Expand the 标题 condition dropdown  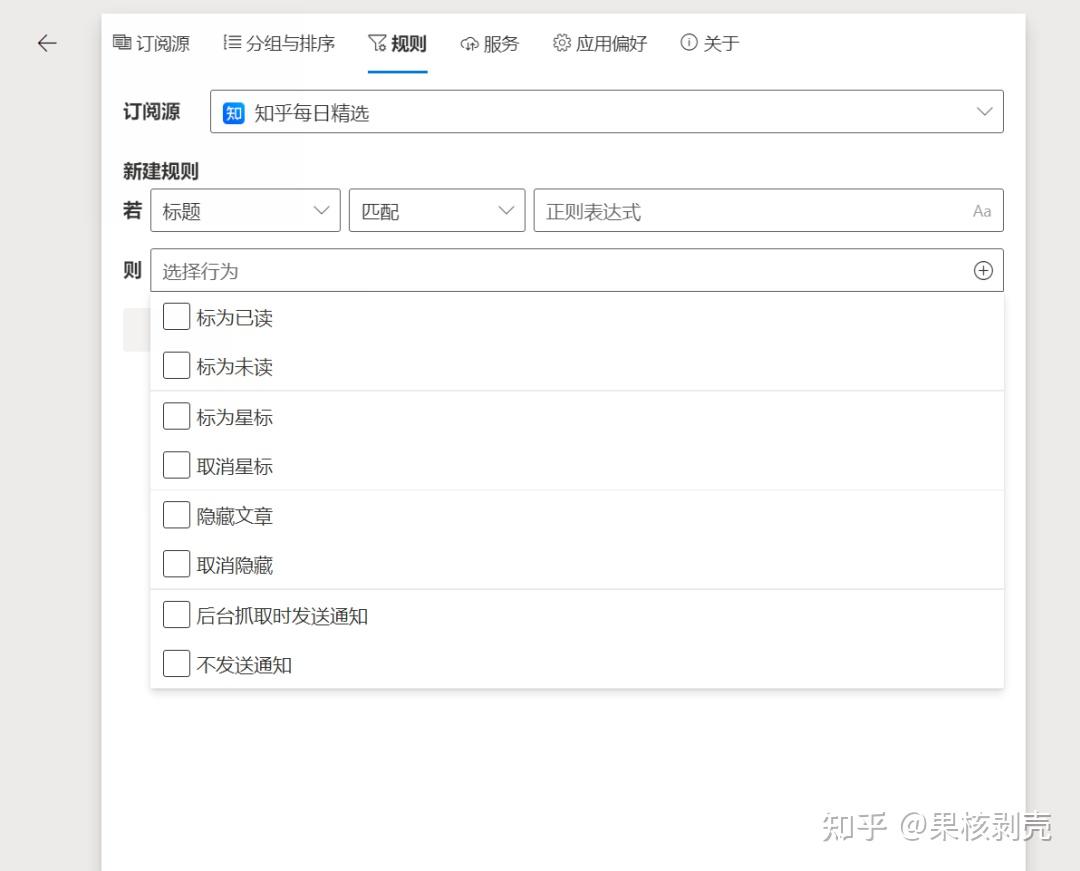(321, 210)
